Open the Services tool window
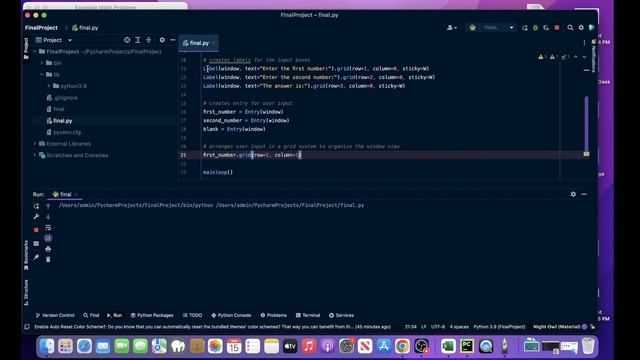The height and width of the screenshot is (360, 640). (x=341, y=315)
